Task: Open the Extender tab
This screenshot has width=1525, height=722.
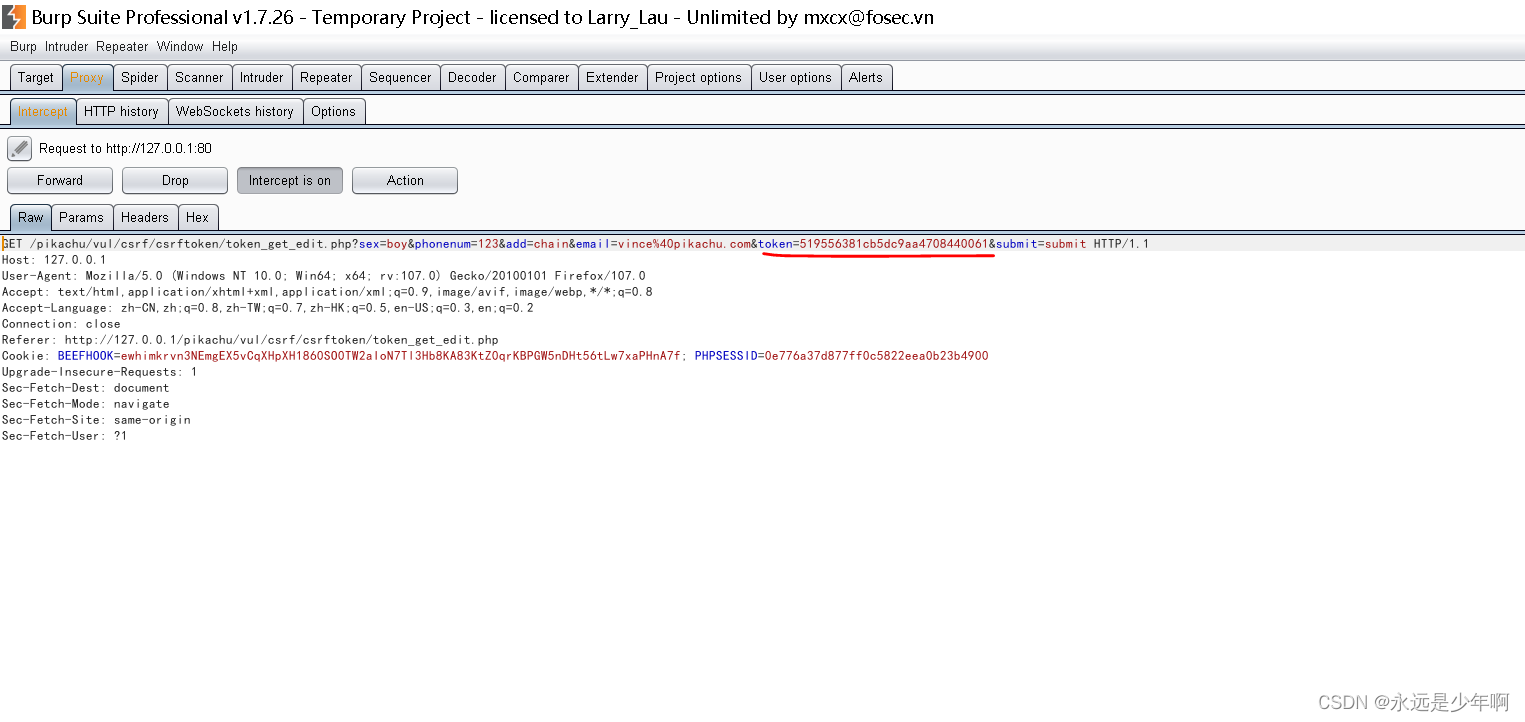Action: pos(612,77)
